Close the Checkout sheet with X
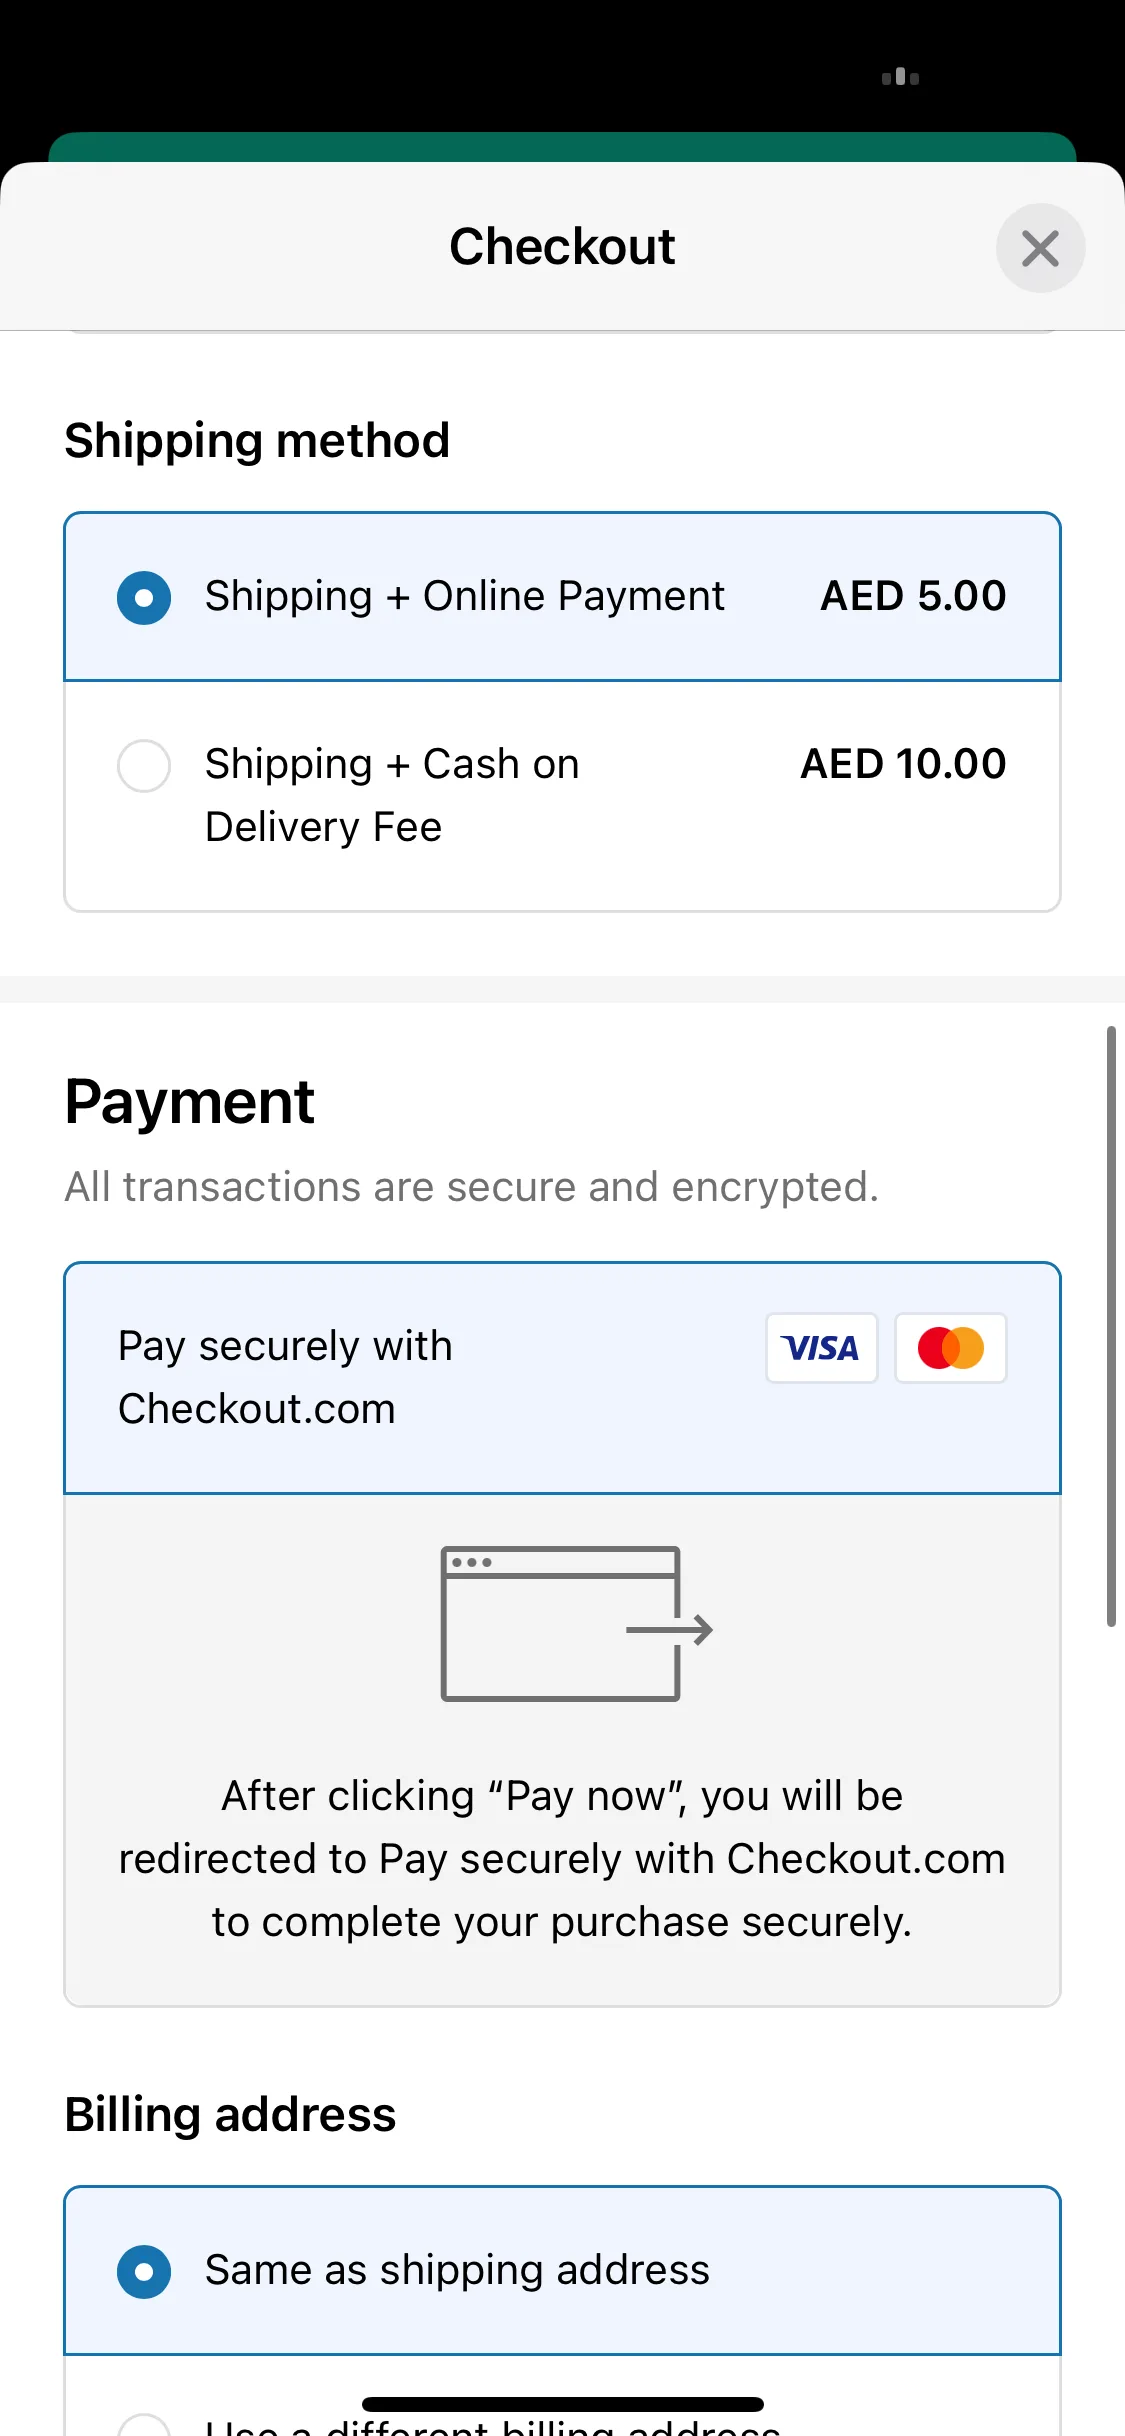The width and height of the screenshot is (1125, 2436). point(1040,248)
